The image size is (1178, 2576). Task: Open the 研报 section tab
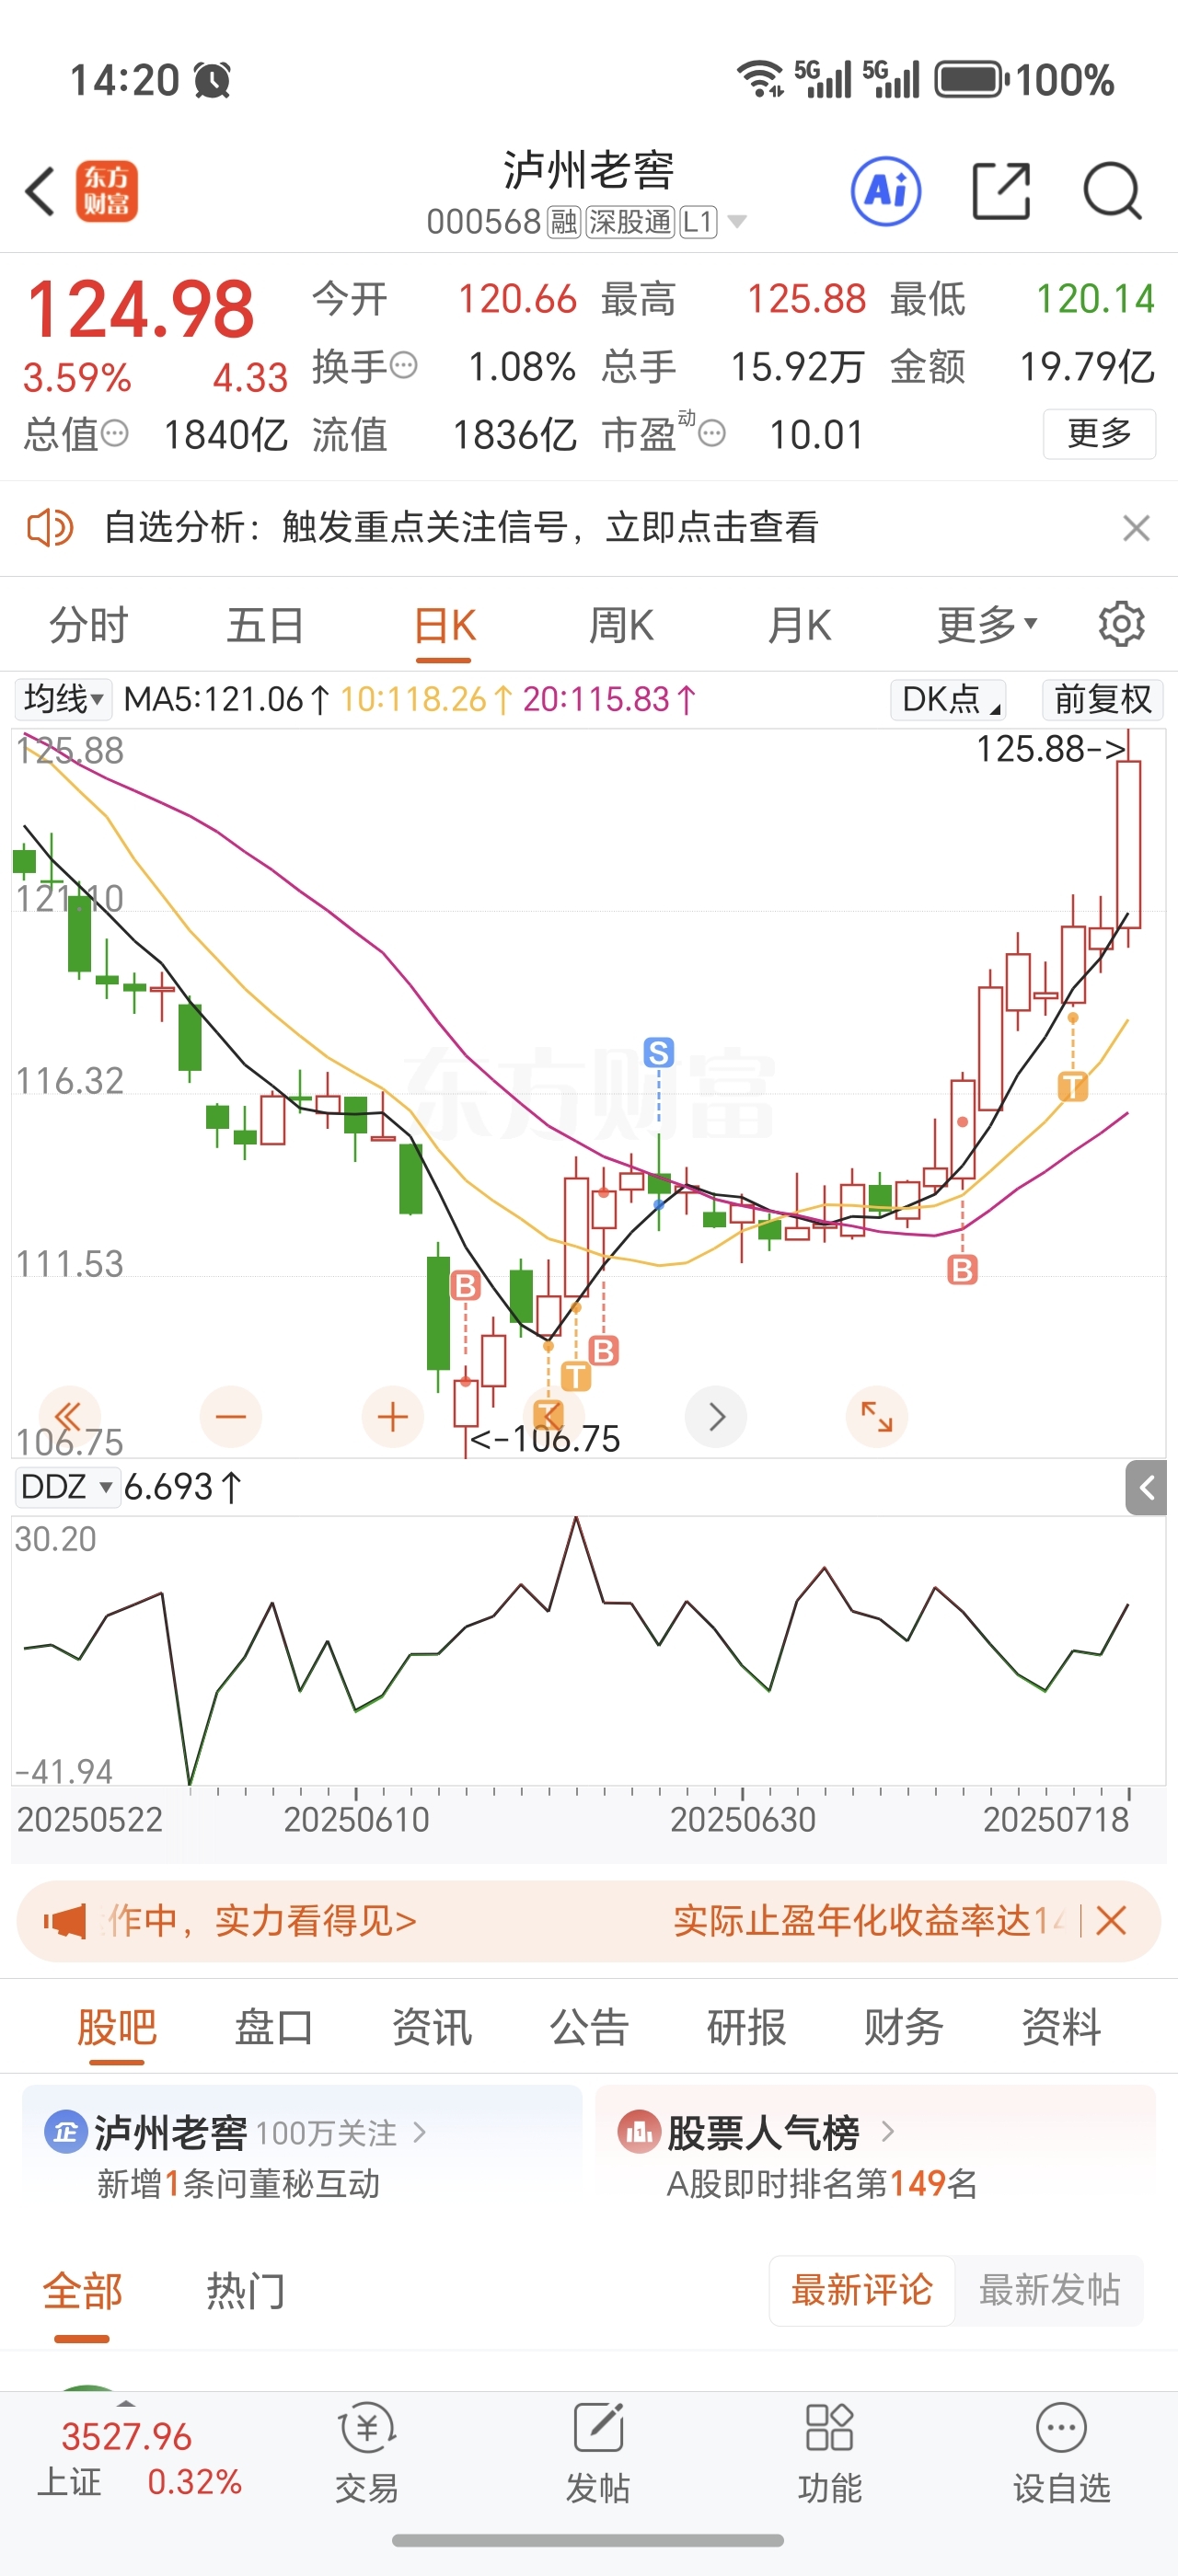pyautogui.click(x=746, y=2027)
